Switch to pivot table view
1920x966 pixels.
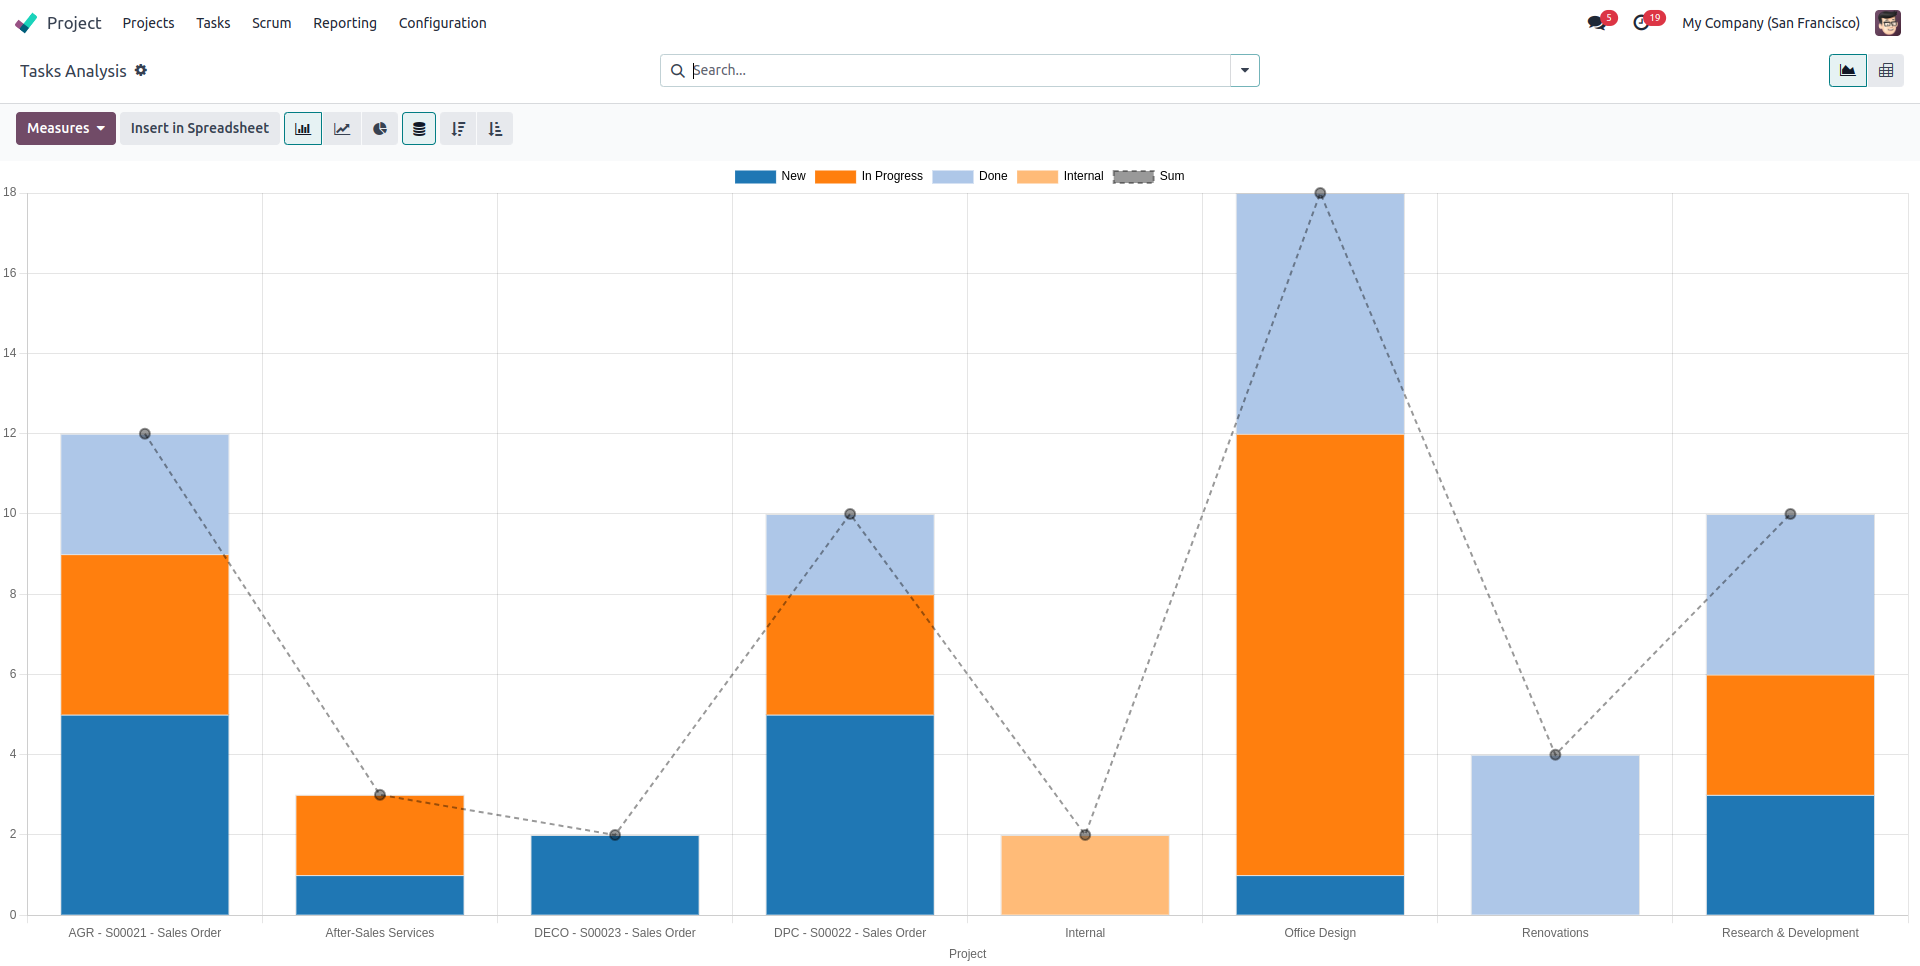coord(1888,70)
